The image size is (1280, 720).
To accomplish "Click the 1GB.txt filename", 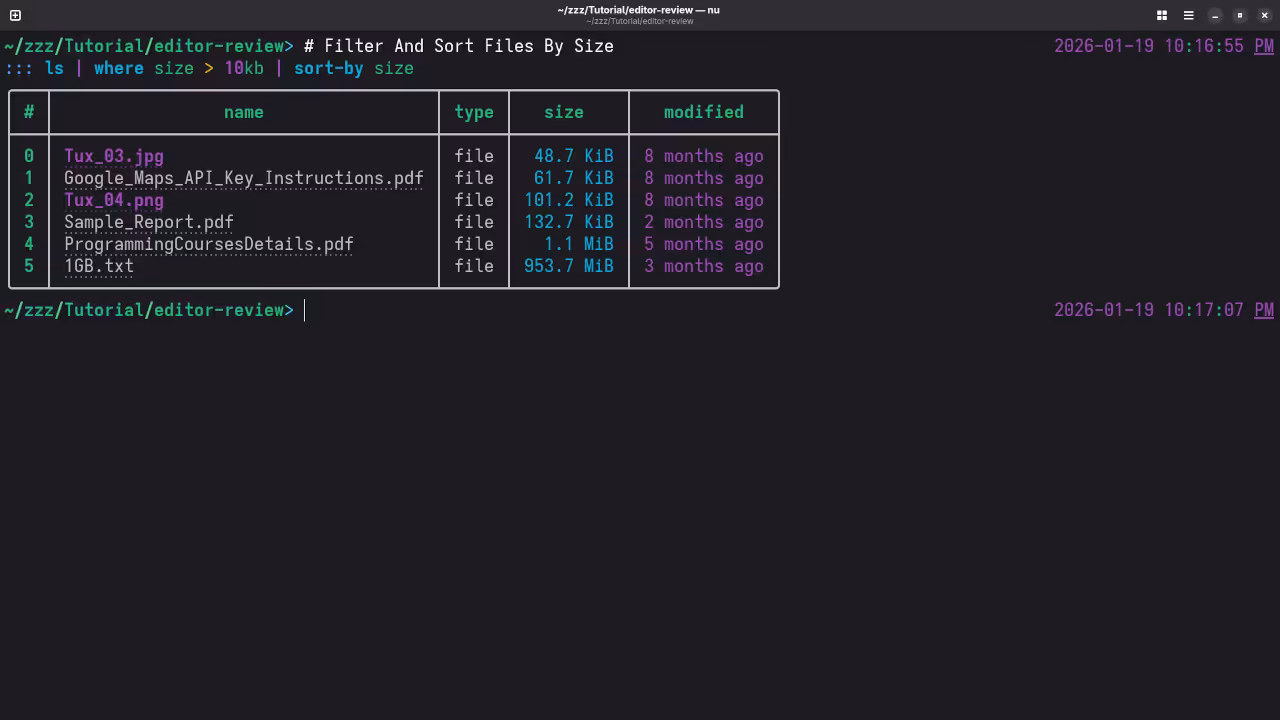I will [98, 266].
